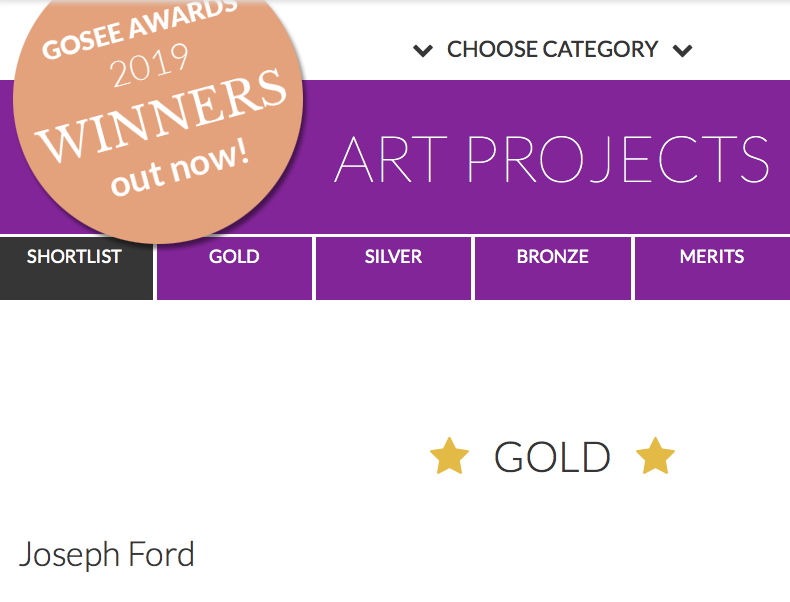Open the CHOOSE CATEGORY dropdown label

click(552, 49)
